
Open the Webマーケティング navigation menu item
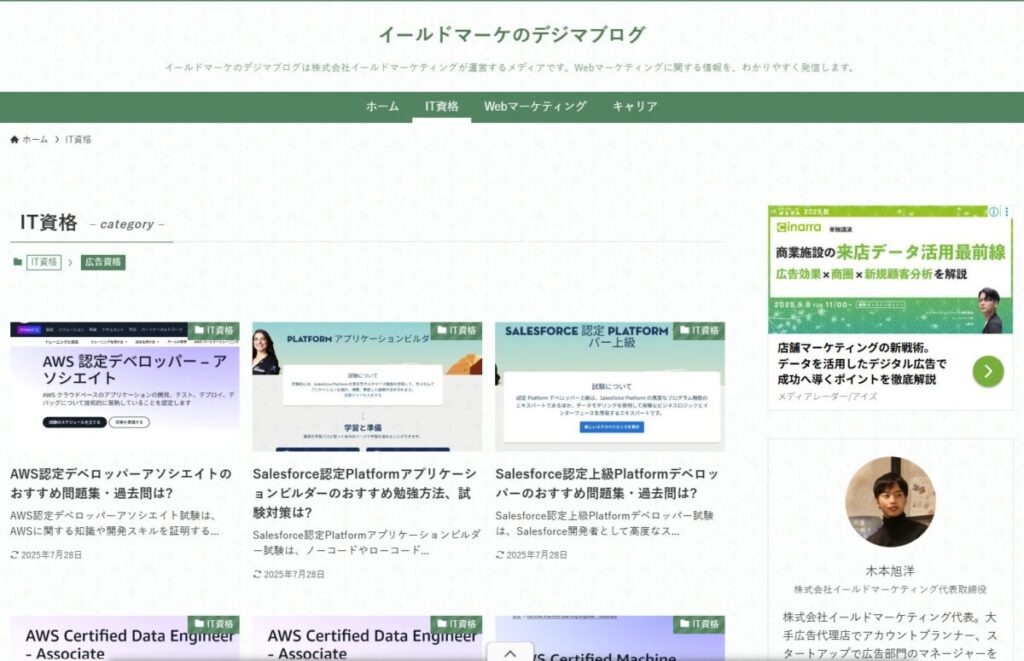[535, 106]
